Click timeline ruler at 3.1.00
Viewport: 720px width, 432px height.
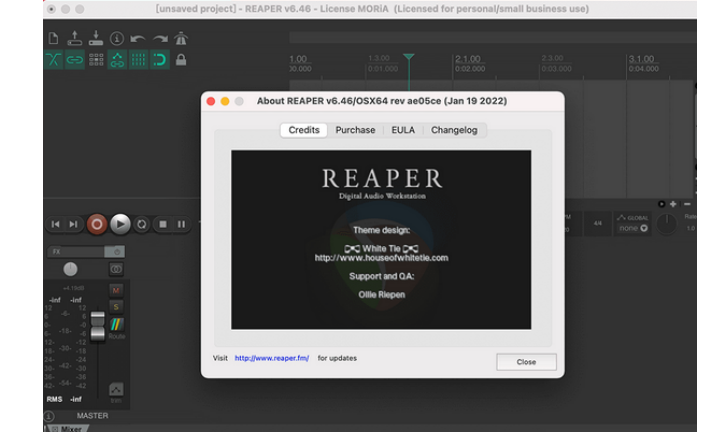(x=641, y=59)
